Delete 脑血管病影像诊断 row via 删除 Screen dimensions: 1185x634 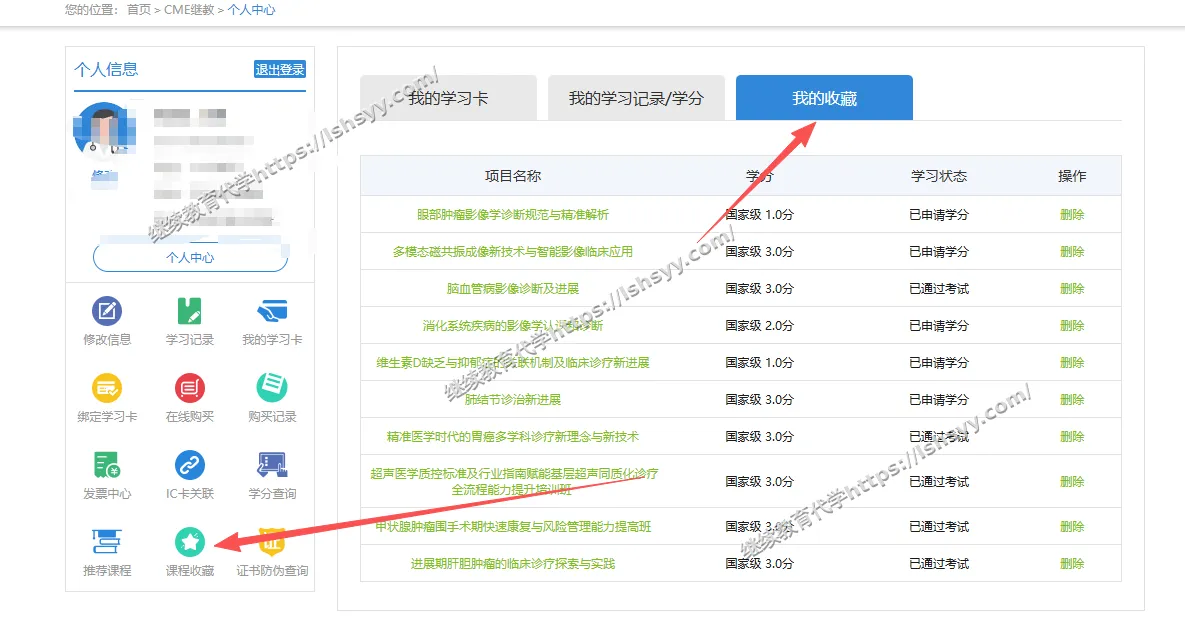point(1072,289)
